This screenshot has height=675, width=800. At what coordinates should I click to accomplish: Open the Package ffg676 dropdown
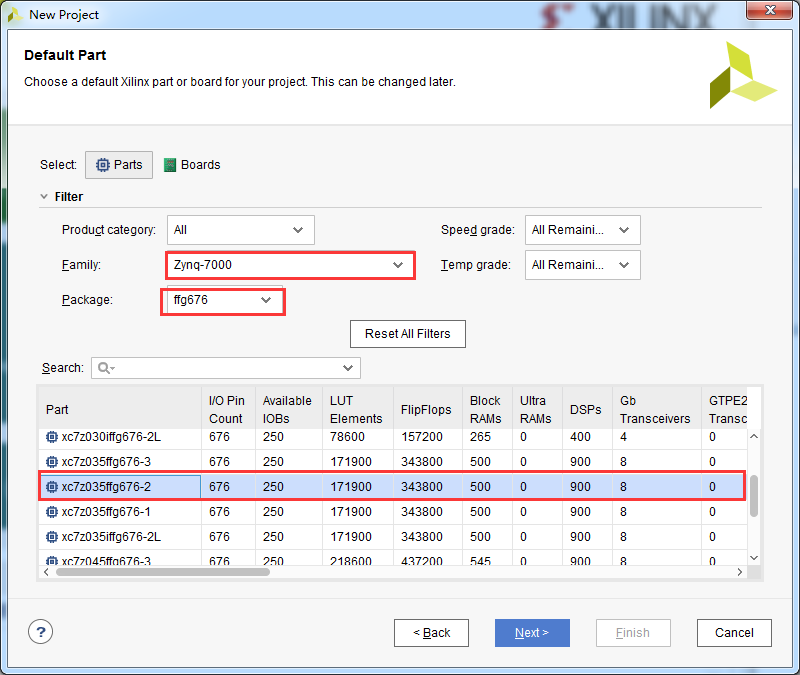pyautogui.click(x=222, y=300)
